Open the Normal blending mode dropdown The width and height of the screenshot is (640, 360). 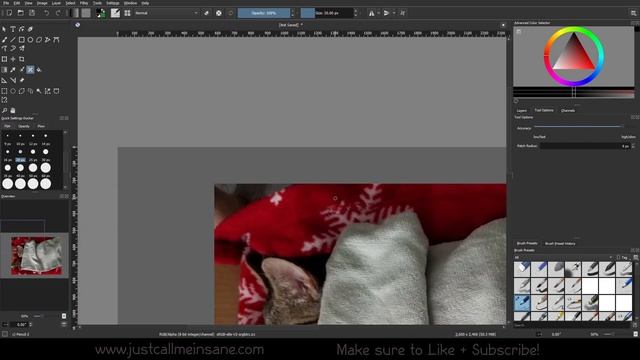click(x=166, y=13)
